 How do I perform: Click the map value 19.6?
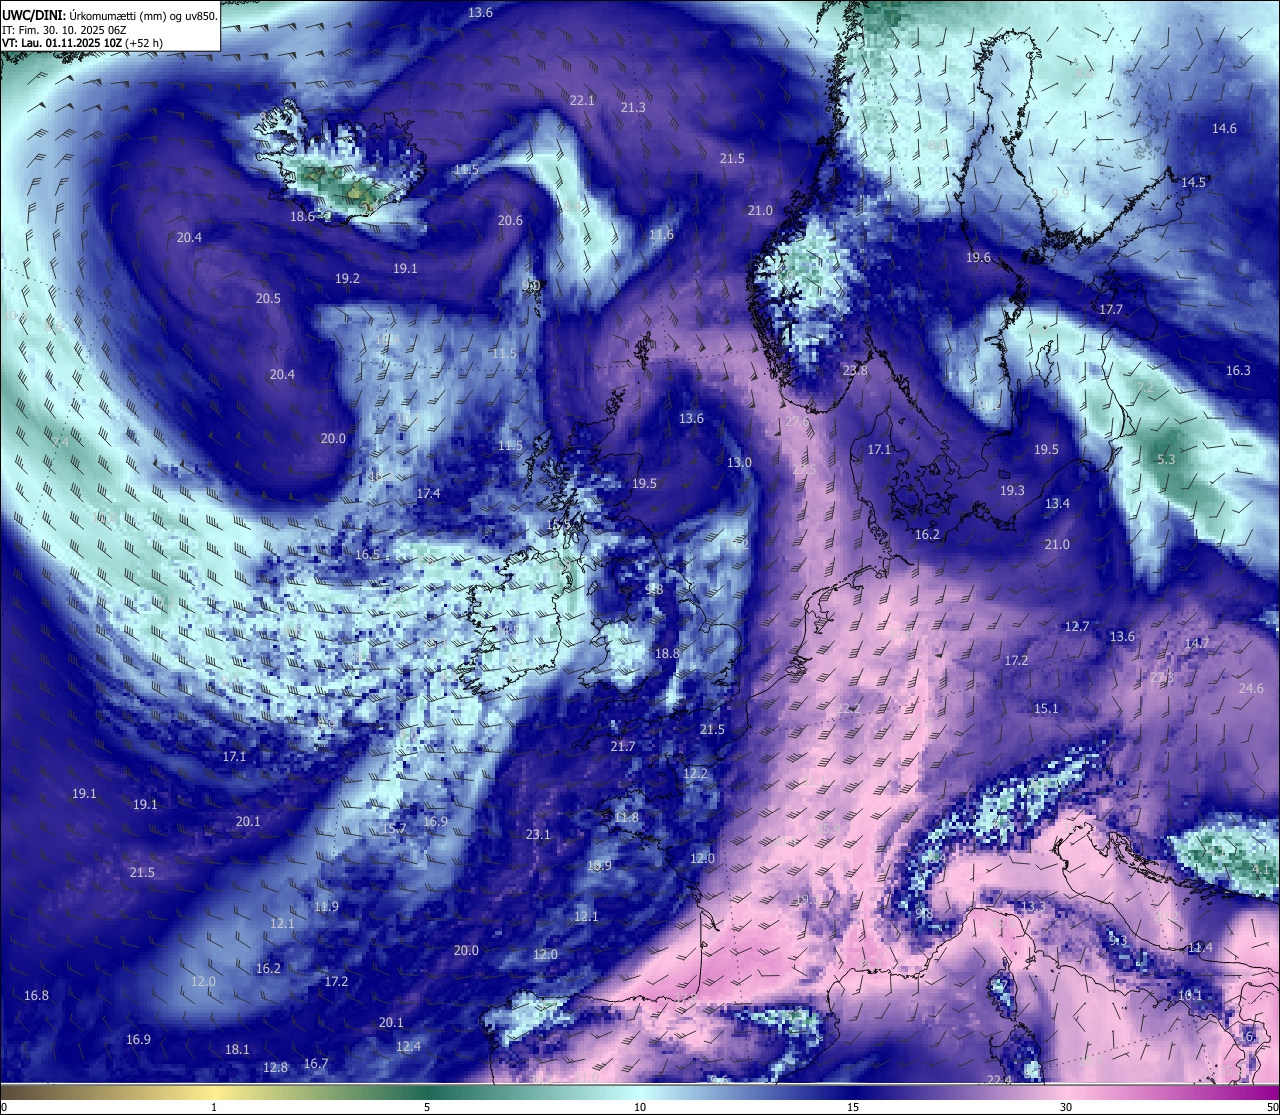[978, 257]
